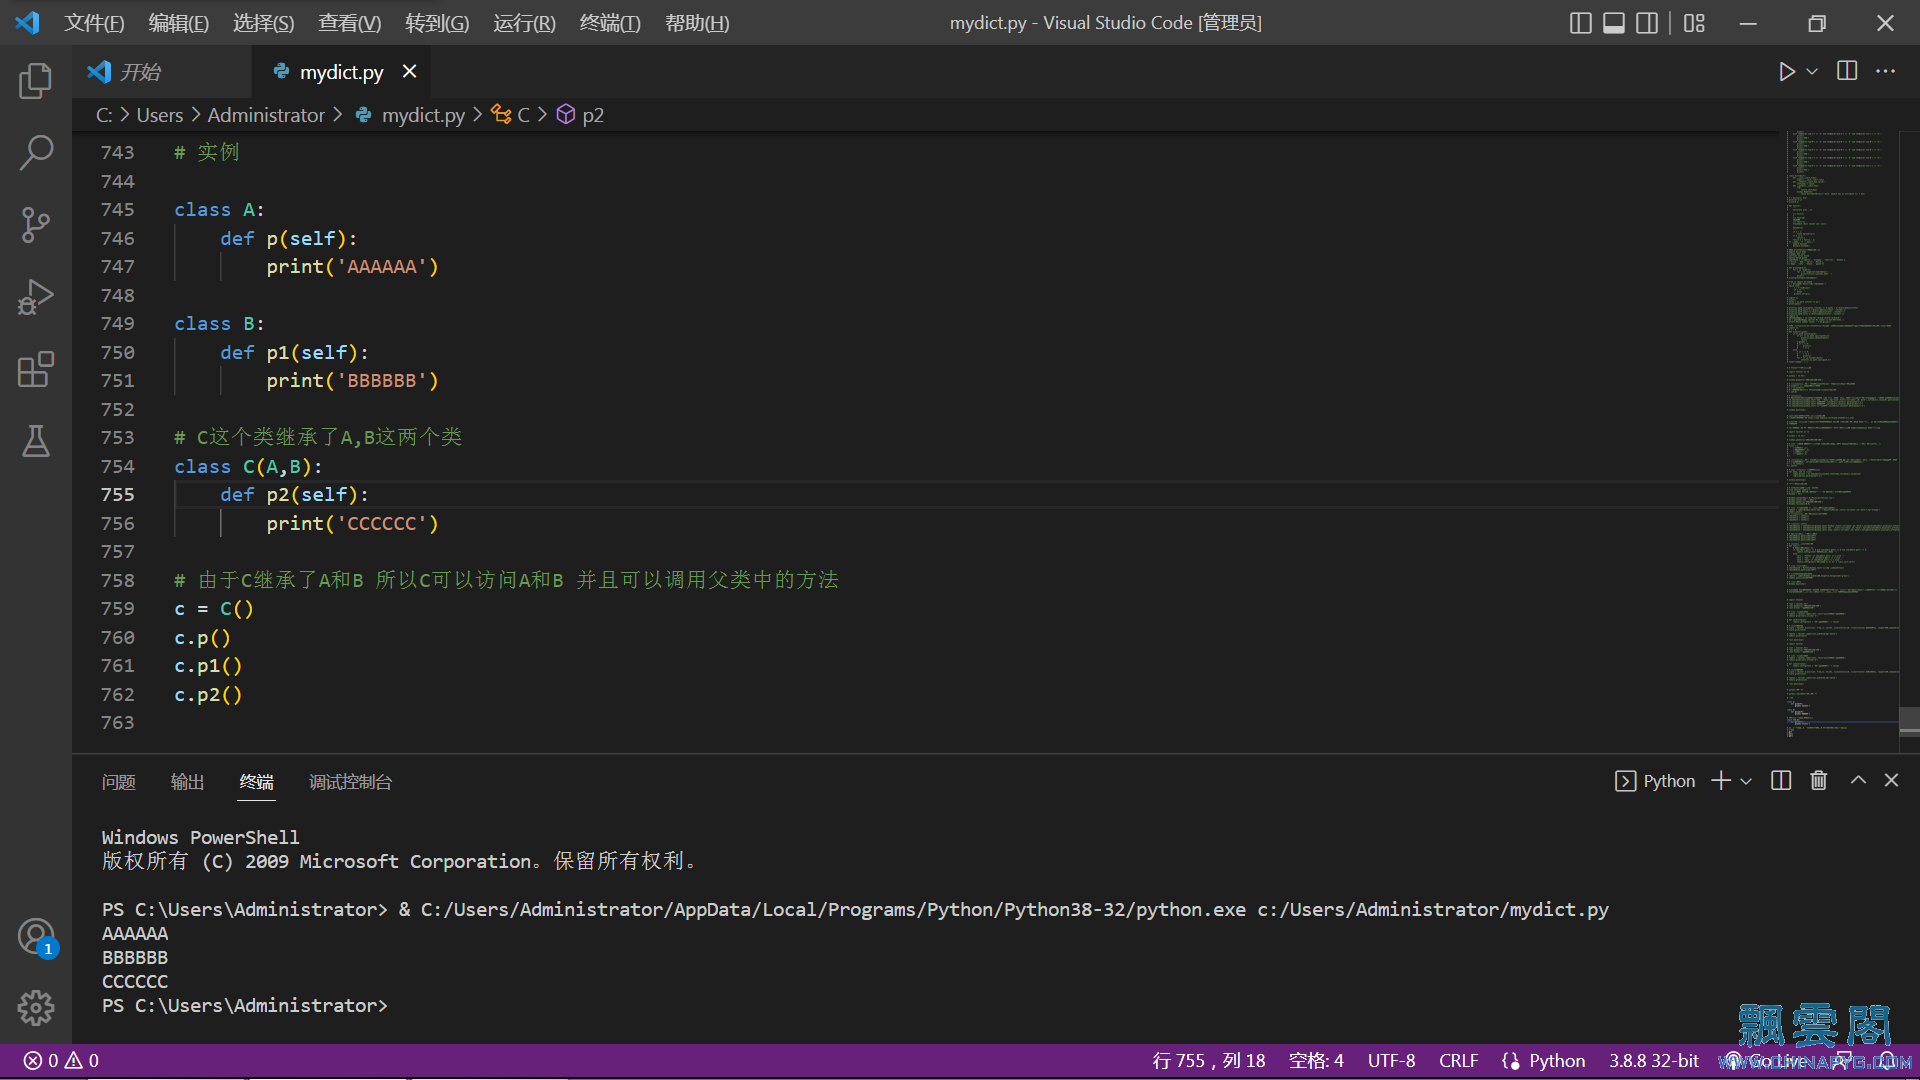Close the mydict.py editor tab
Image resolution: width=1920 pixels, height=1080 pixels.
click(x=409, y=71)
